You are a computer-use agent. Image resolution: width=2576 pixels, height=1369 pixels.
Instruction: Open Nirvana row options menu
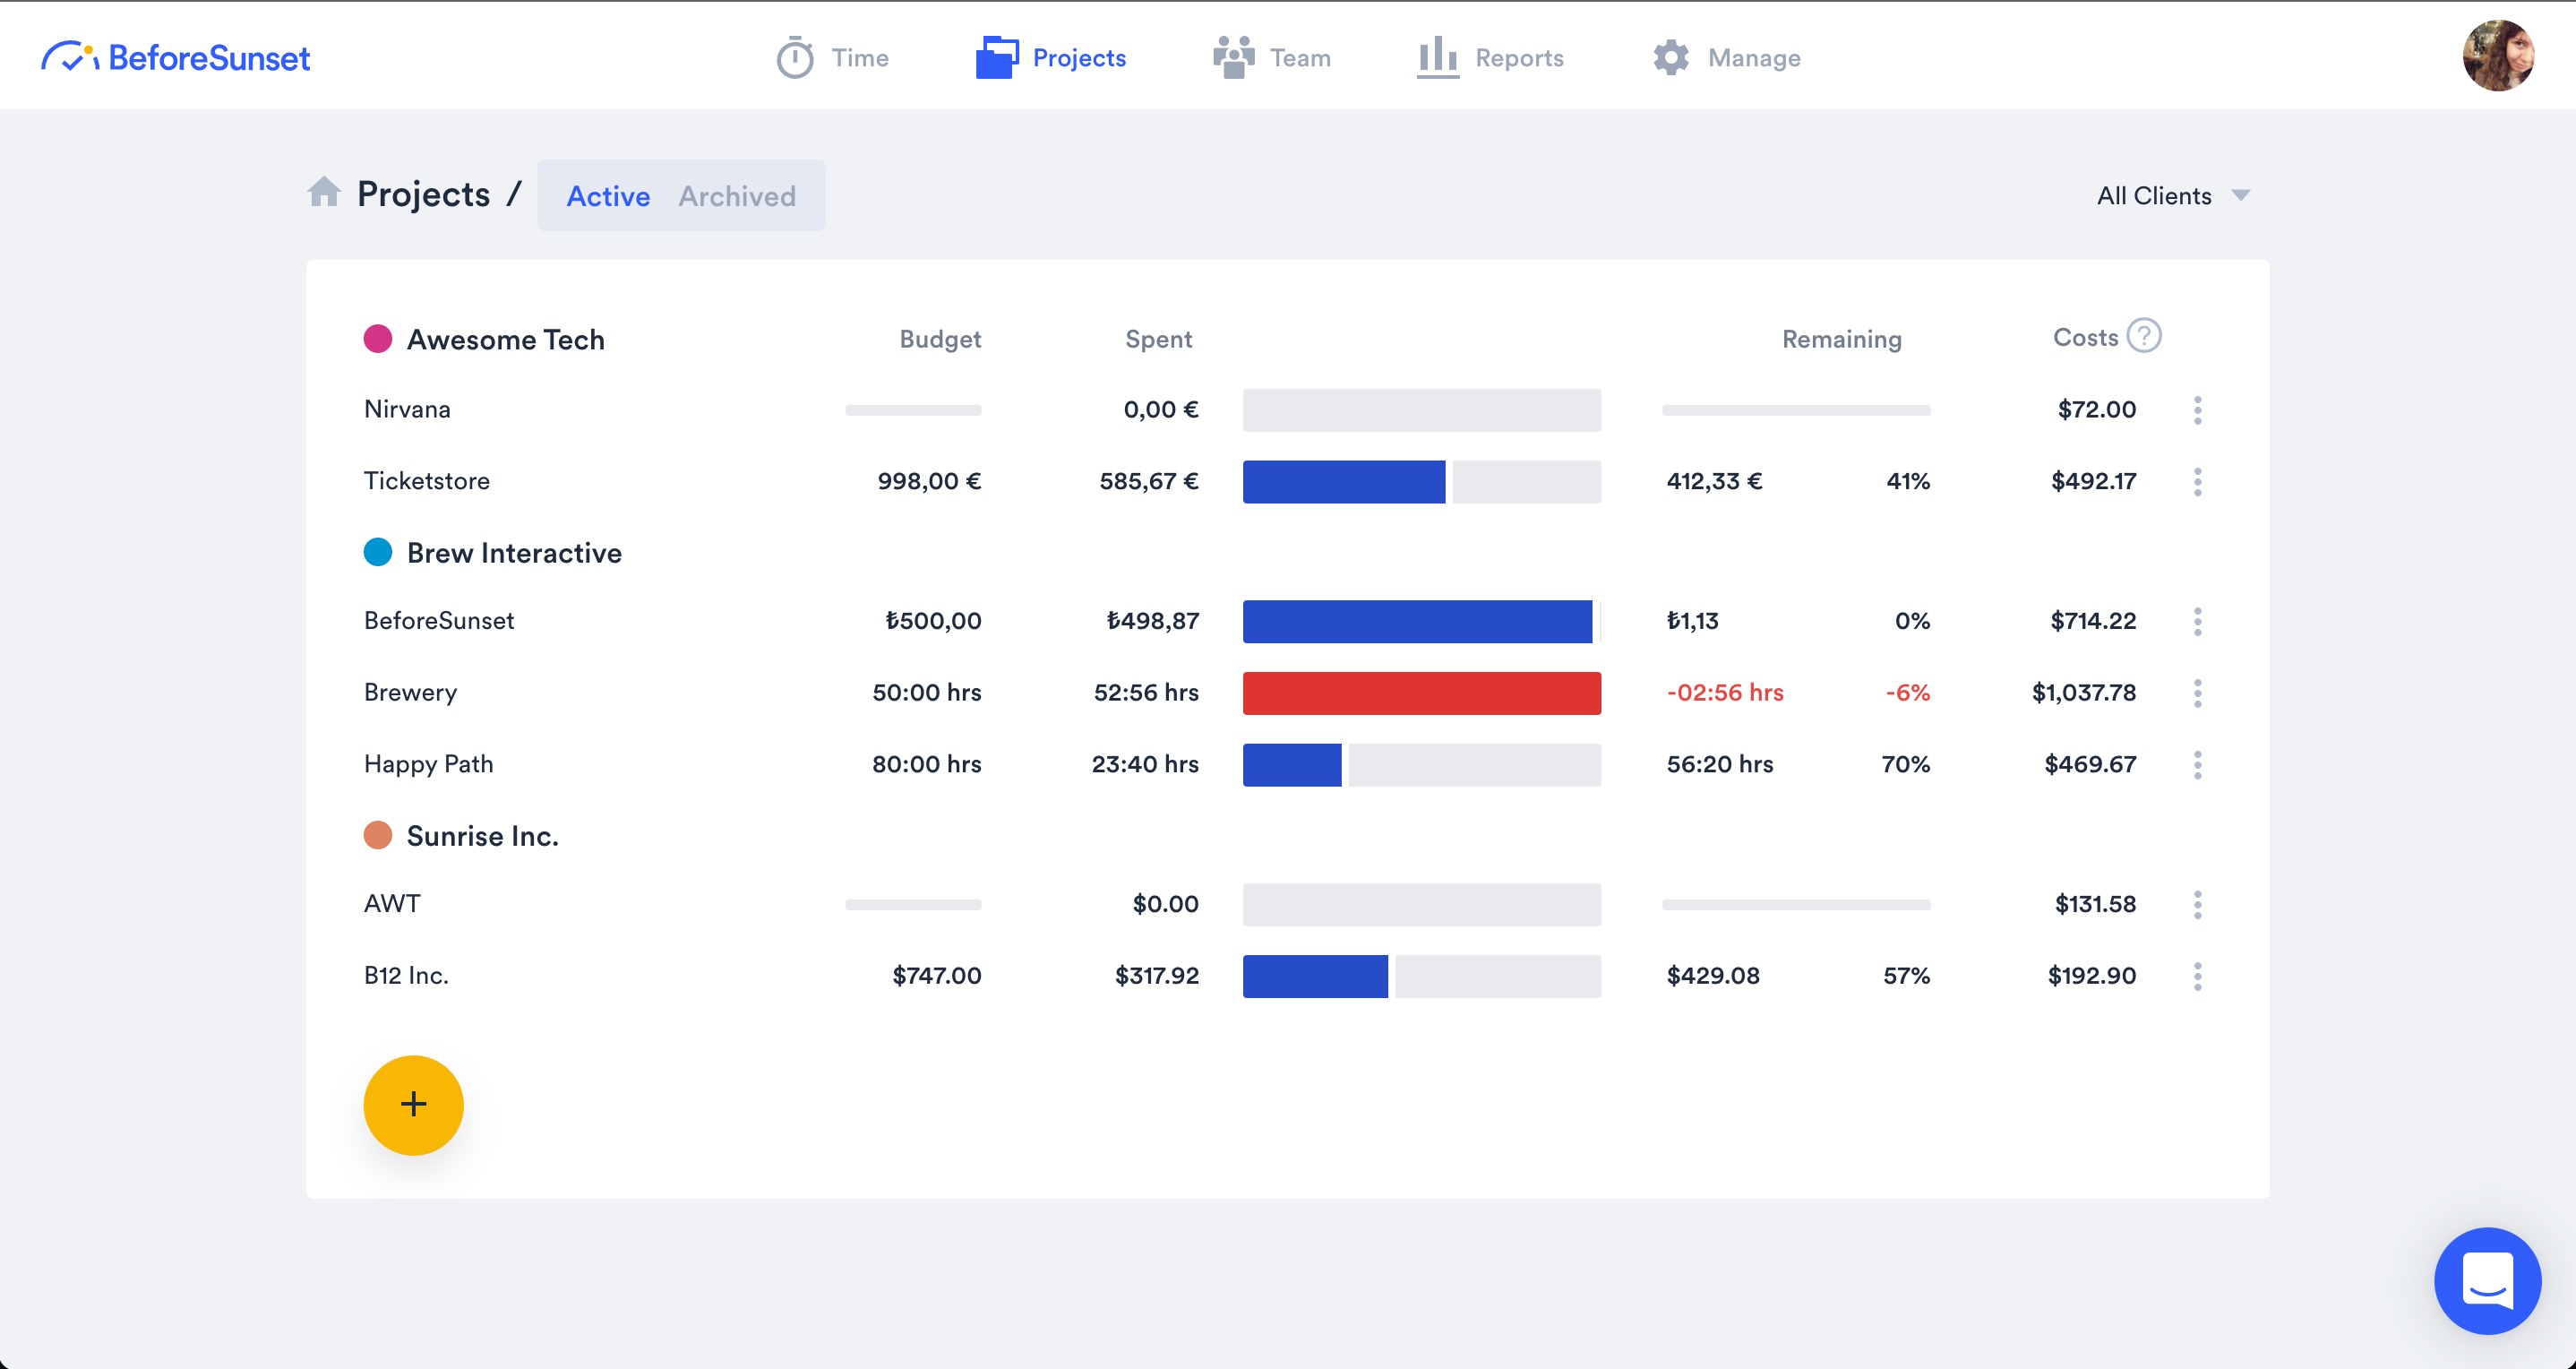(x=2197, y=410)
